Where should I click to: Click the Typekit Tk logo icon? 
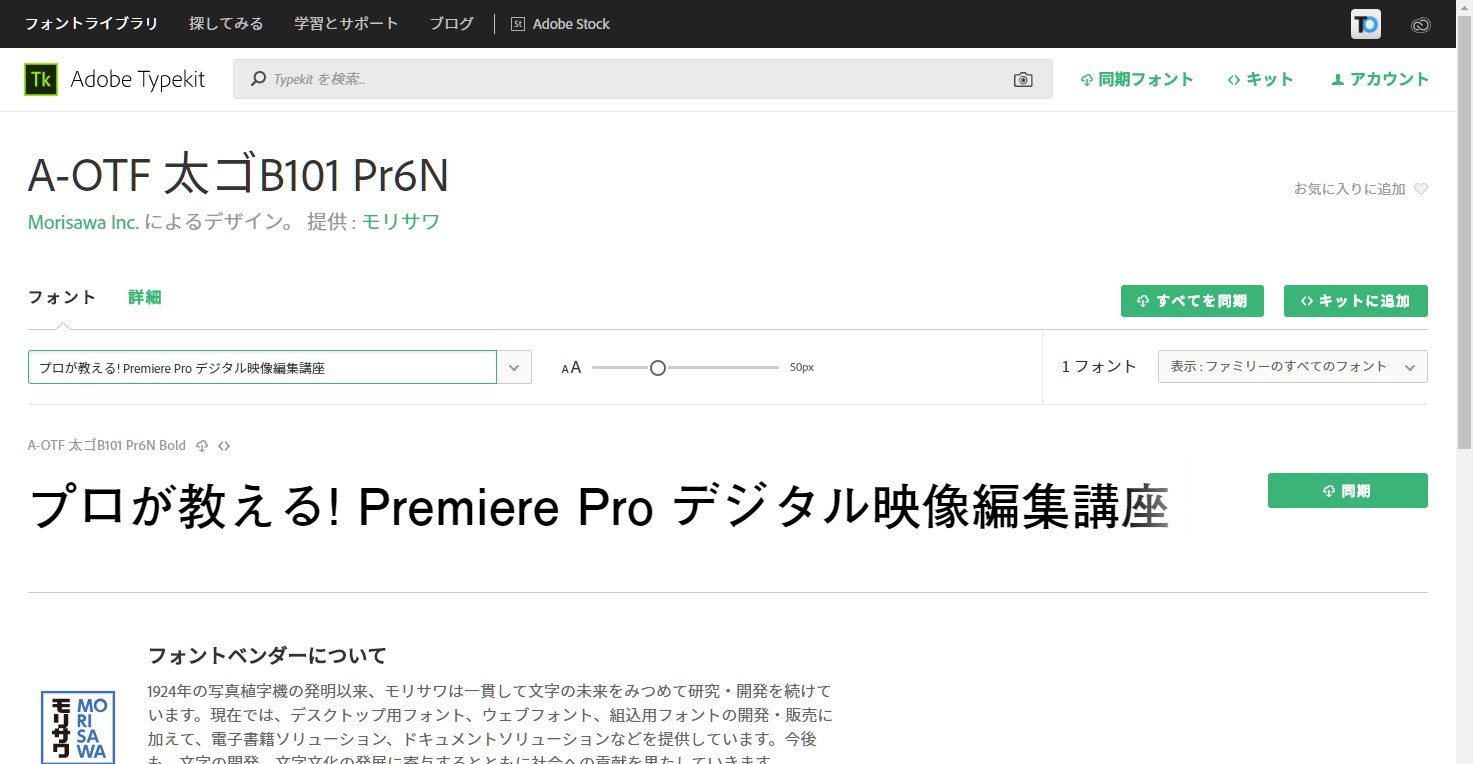coord(41,80)
